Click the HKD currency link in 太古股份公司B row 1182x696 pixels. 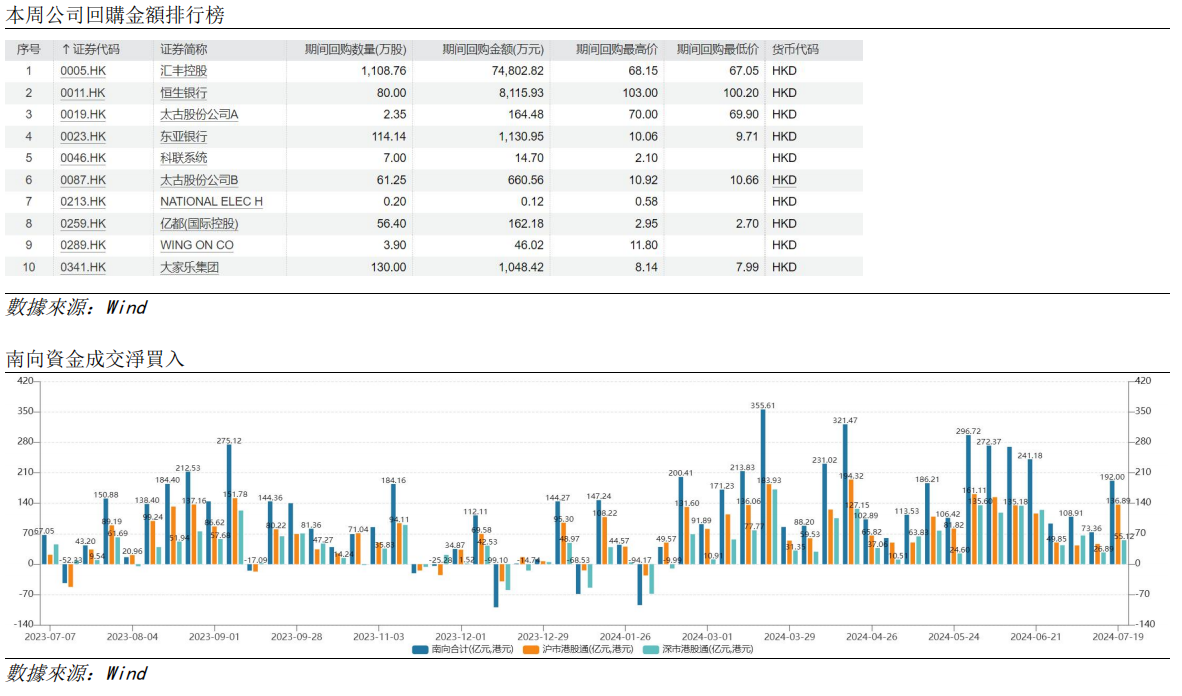784,180
